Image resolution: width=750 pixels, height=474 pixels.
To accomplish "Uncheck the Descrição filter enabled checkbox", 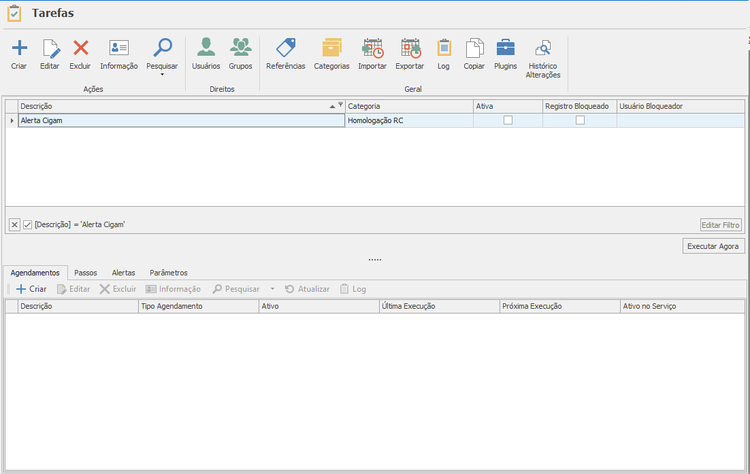I will [28, 224].
